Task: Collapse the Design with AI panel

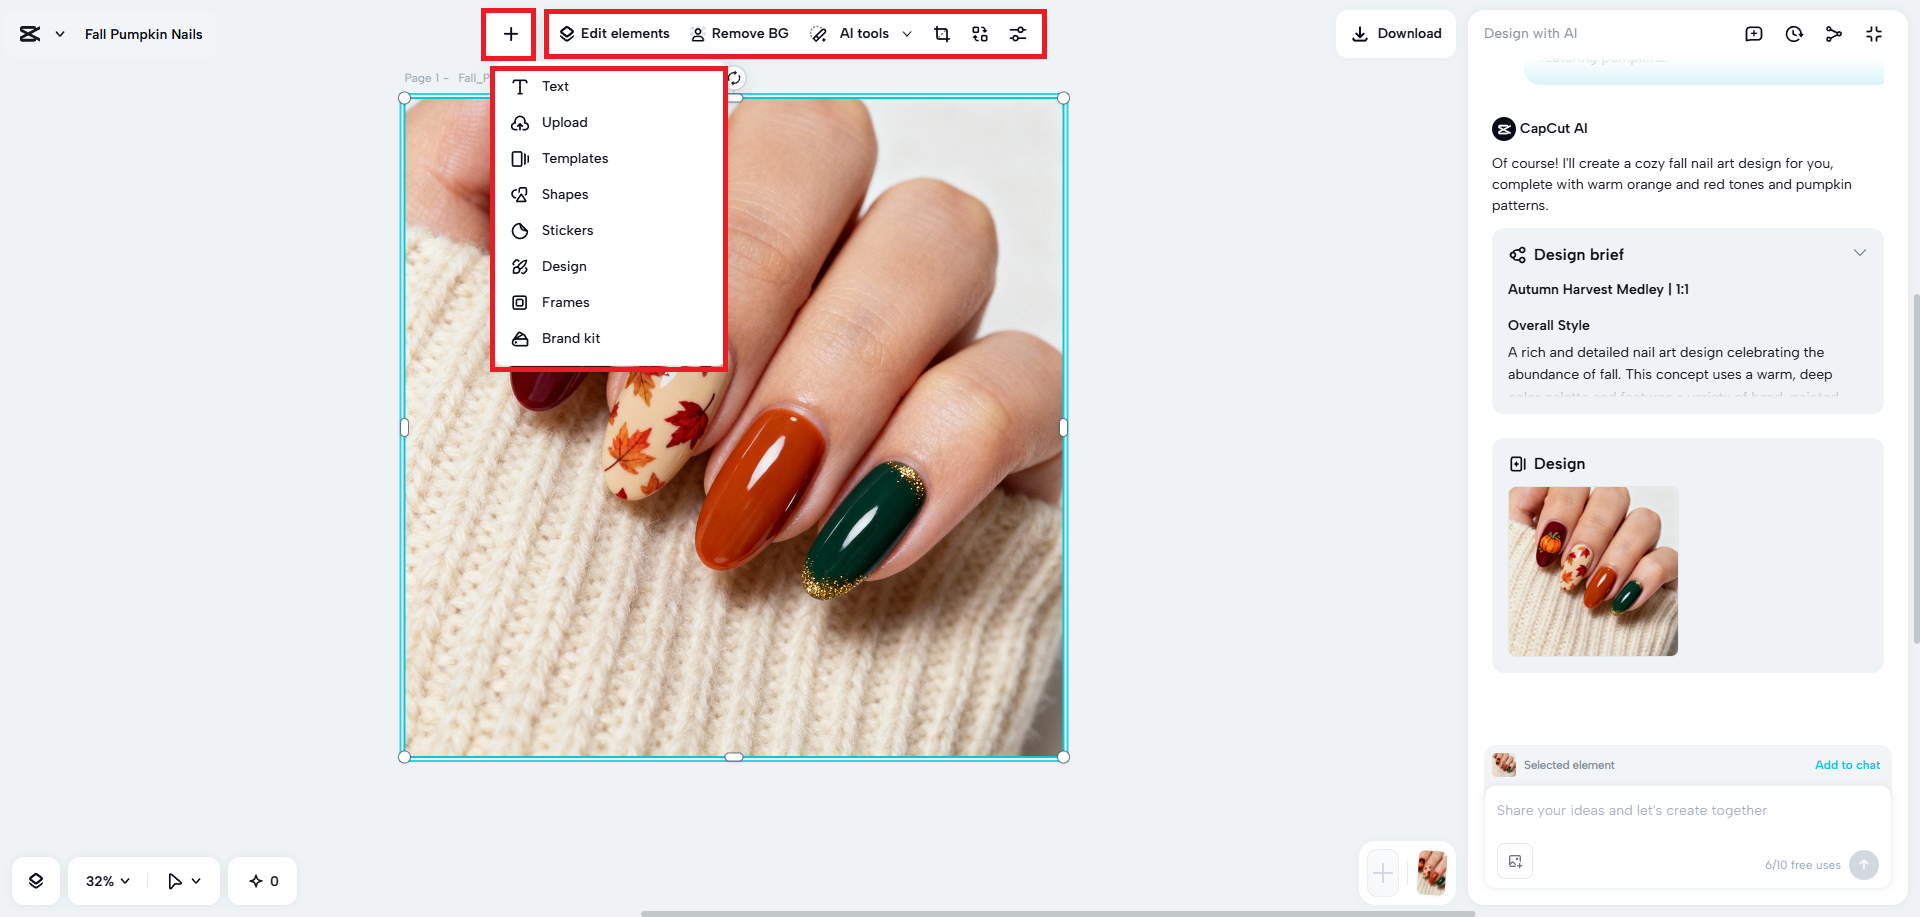Action: [x=1873, y=33]
